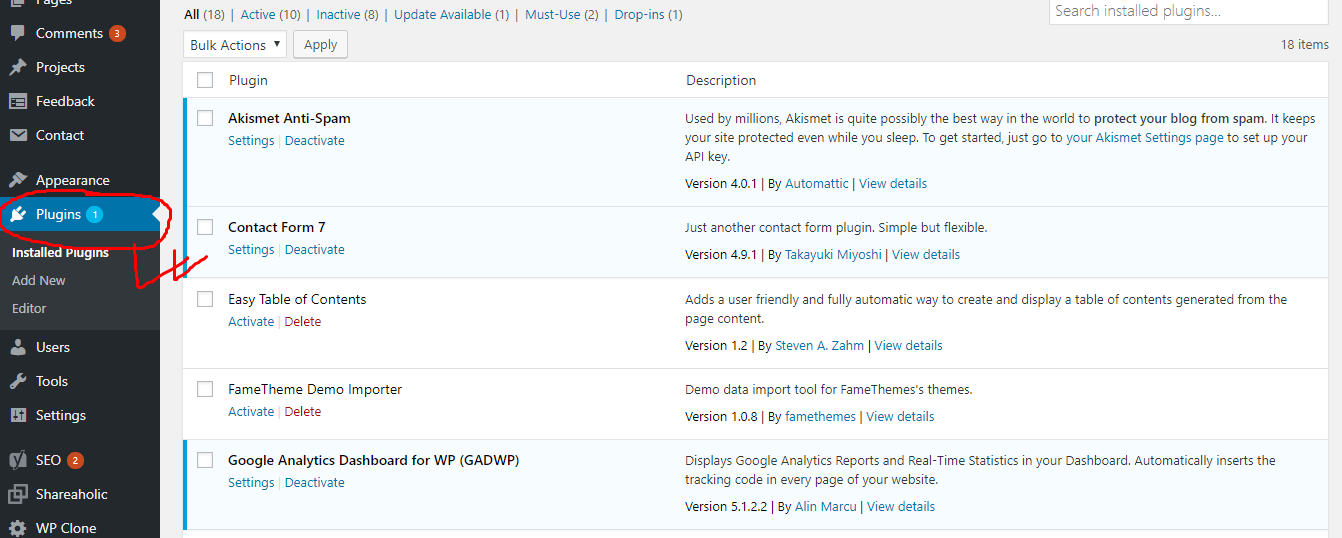The image size is (1342, 538).
Task: Open the WP Clone menu
Action: (x=79, y=528)
